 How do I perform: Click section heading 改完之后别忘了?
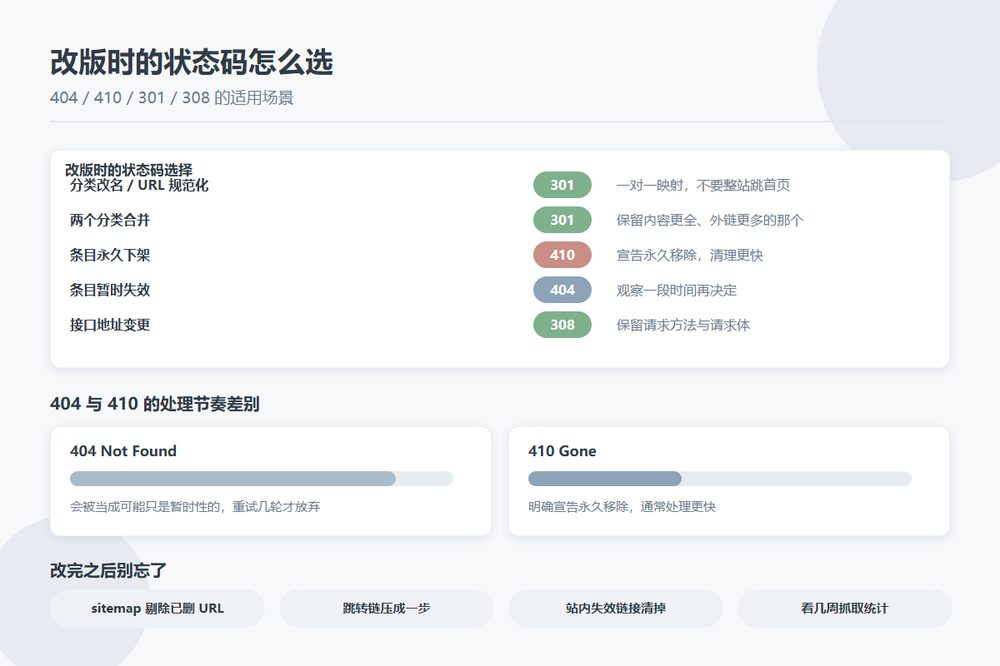tap(108, 570)
